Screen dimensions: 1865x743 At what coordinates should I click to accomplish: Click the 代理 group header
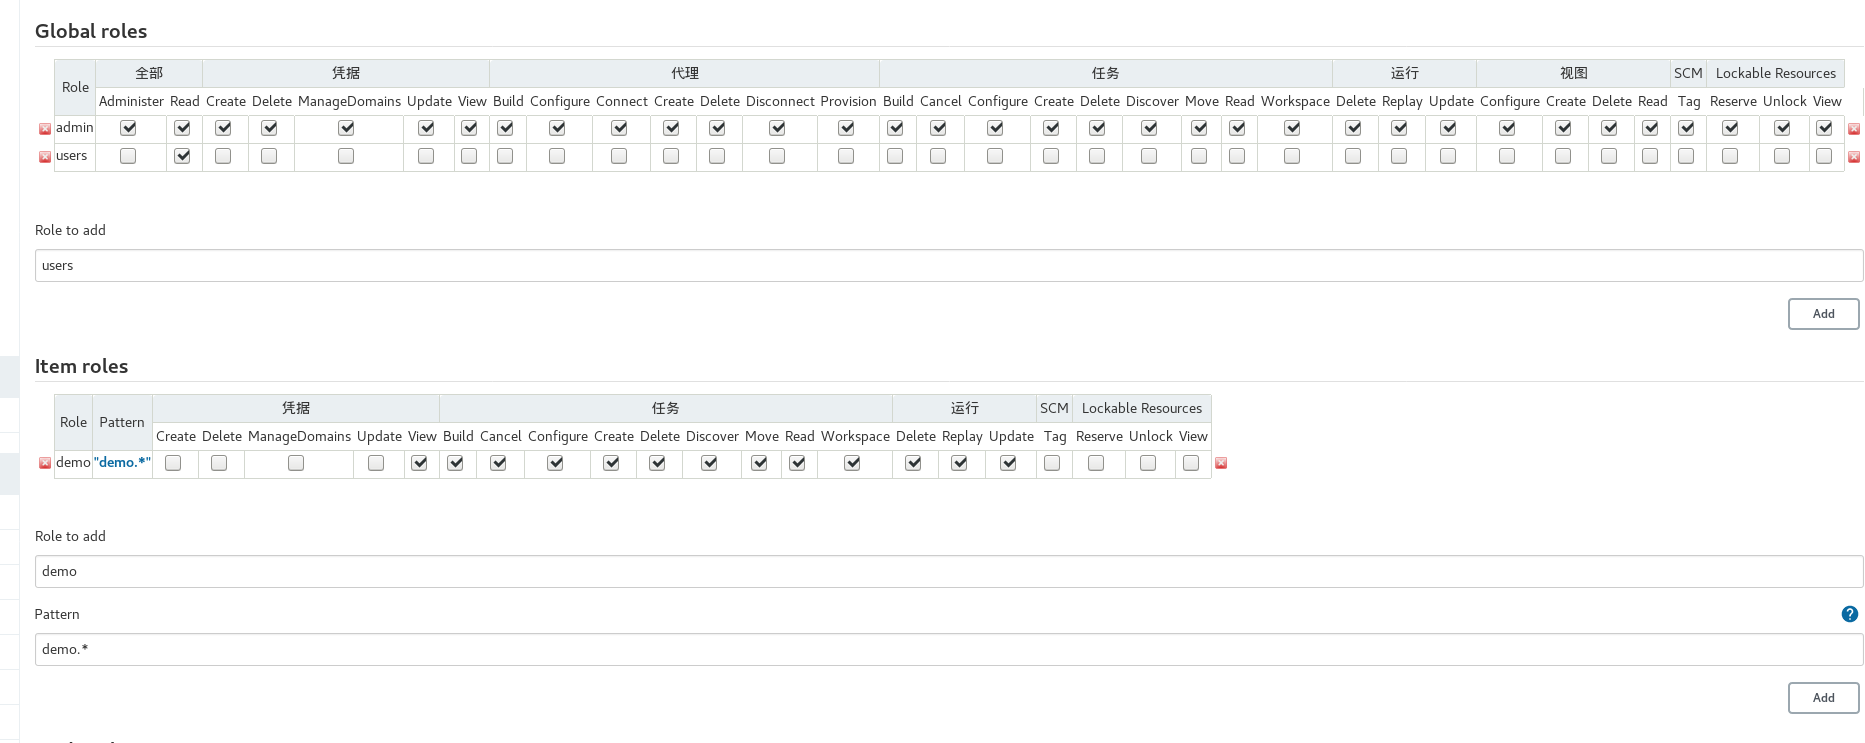click(x=685, y=73)
